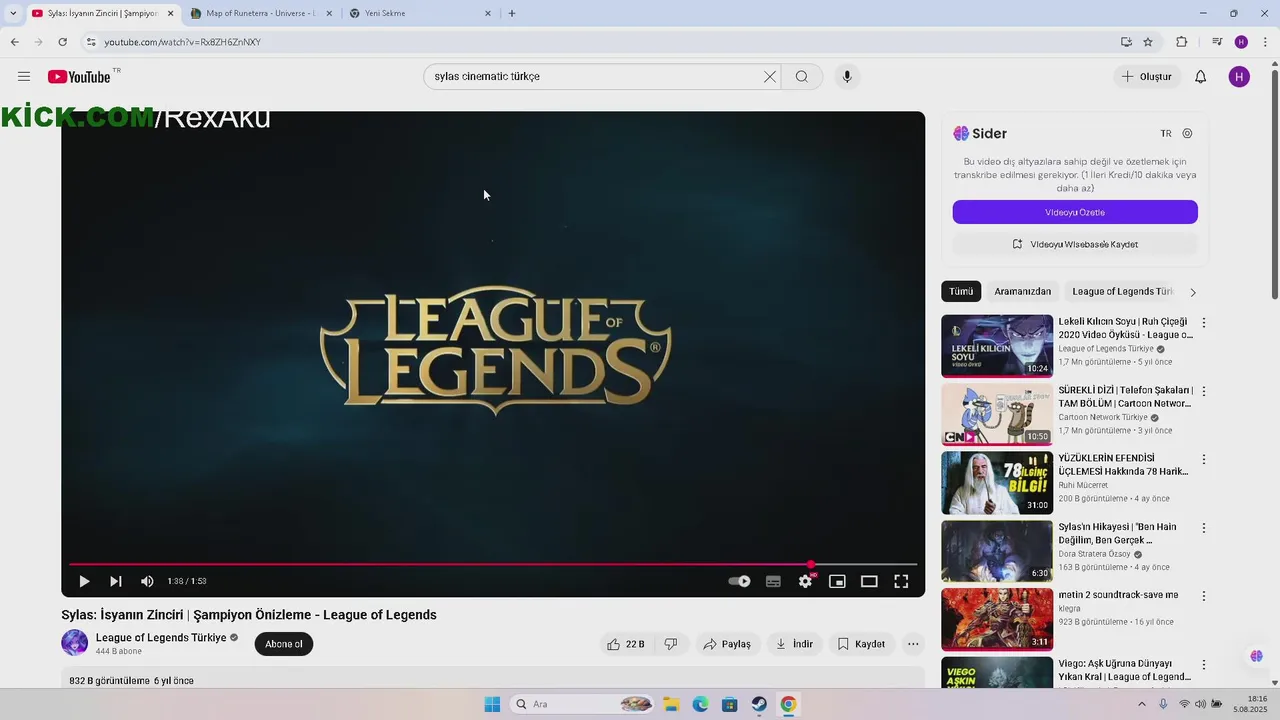Image resolution: width=1280 pixels, height=720 pixels.
Task: Click the search magnifier button
Action: click(802, 77)
